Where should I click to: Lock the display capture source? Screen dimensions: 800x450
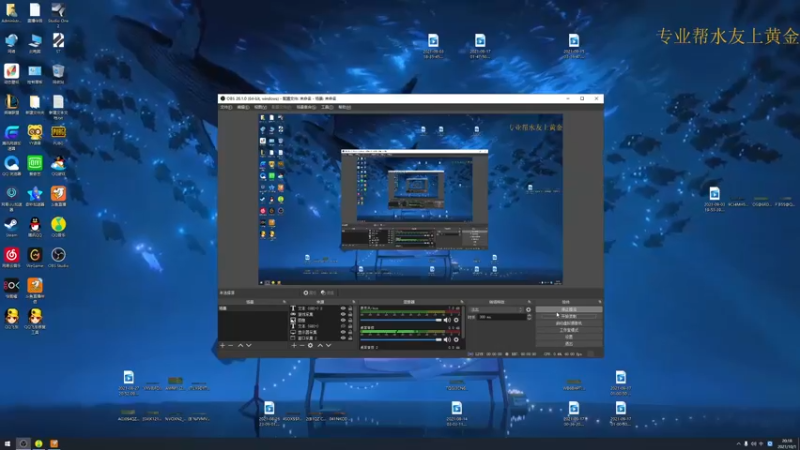(350, 332)
